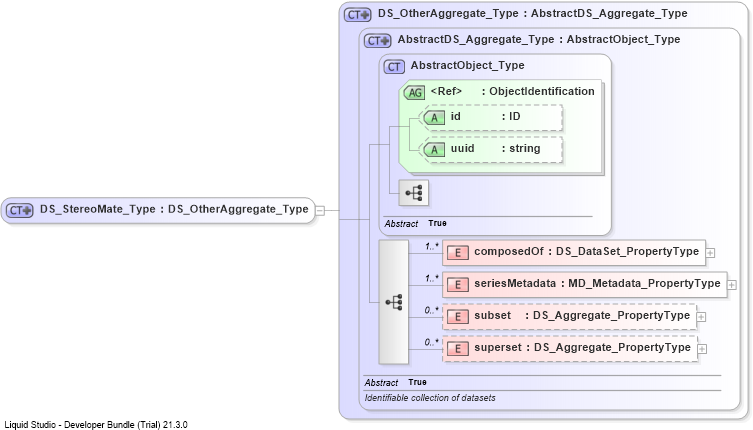The height and width of the screenshot is (430, 753).
Task: Expand the subset element
Action: point(701,317)
